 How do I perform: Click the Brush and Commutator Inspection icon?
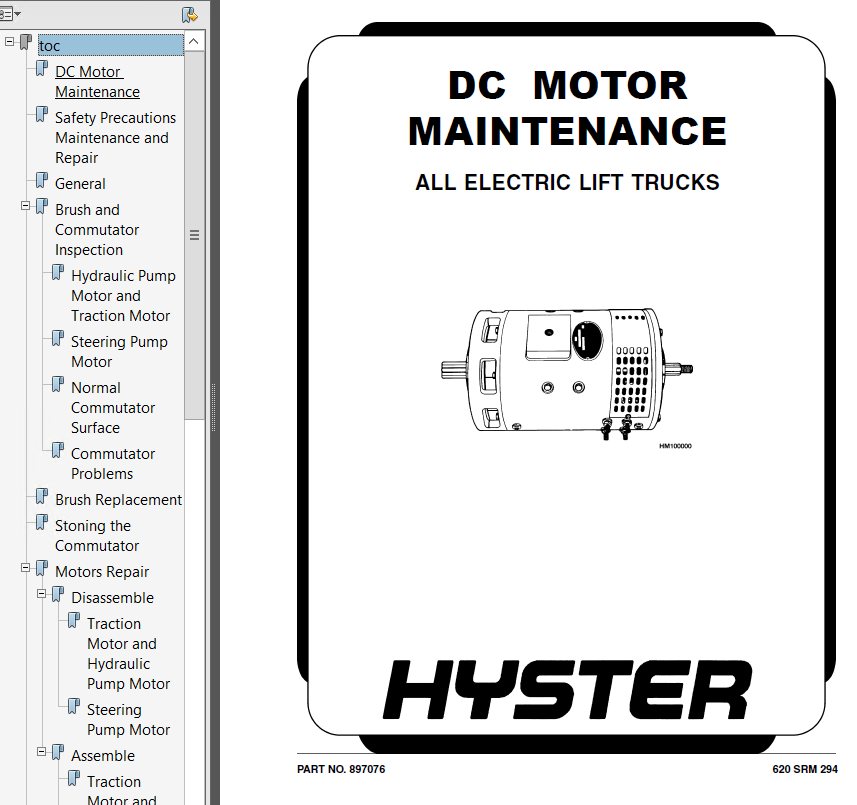42,207
